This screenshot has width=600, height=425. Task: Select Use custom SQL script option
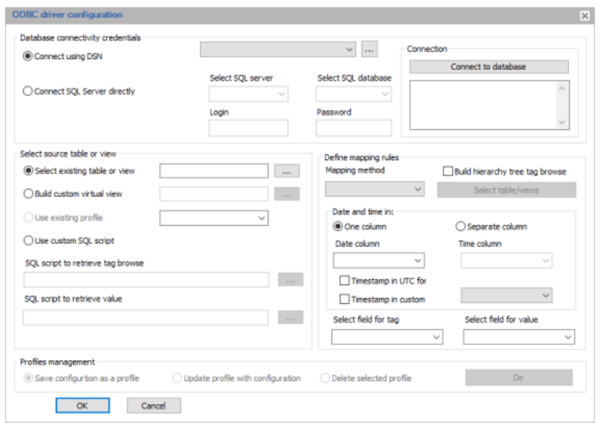29,240
